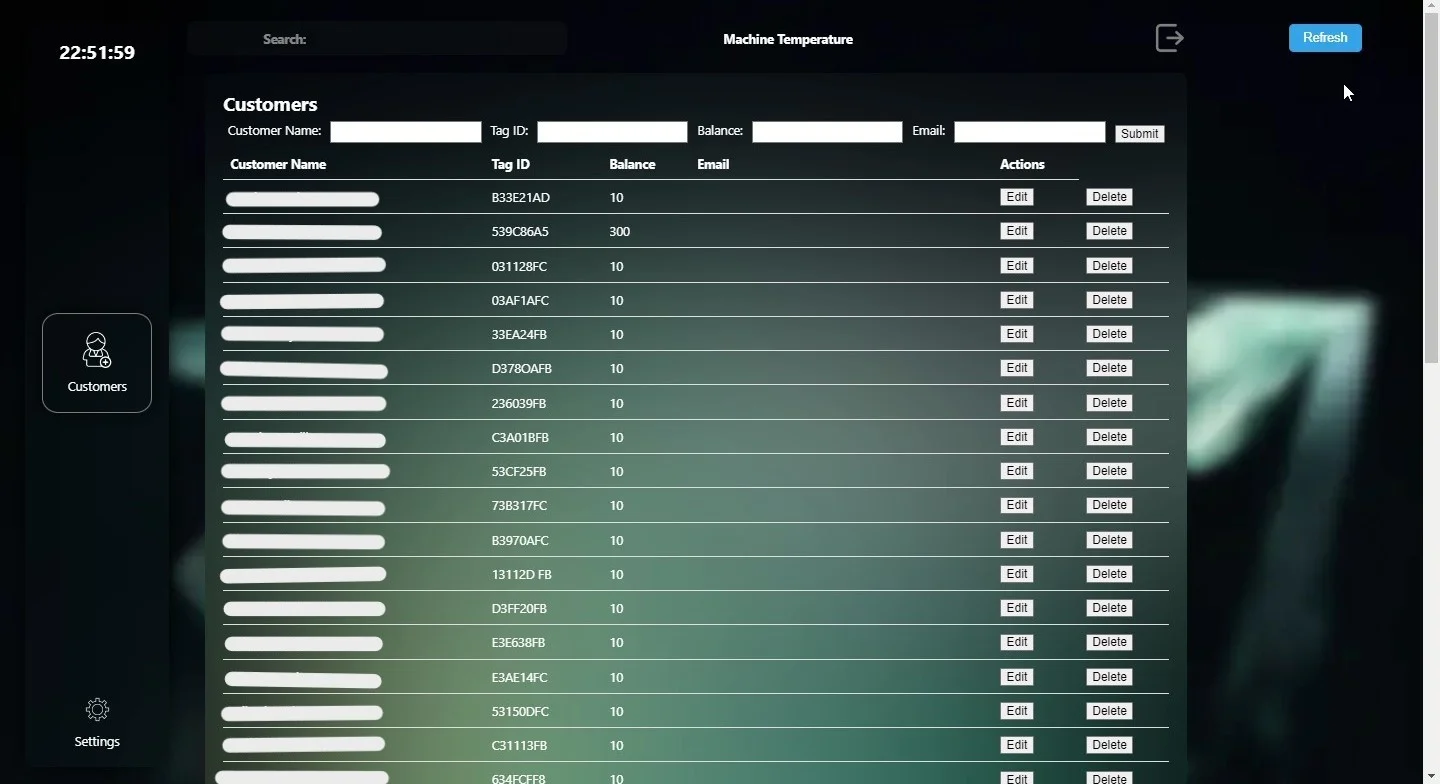Delete customer with tag 539C86A5
This screenshot has width=1440, height=784.
point(1109,231)
